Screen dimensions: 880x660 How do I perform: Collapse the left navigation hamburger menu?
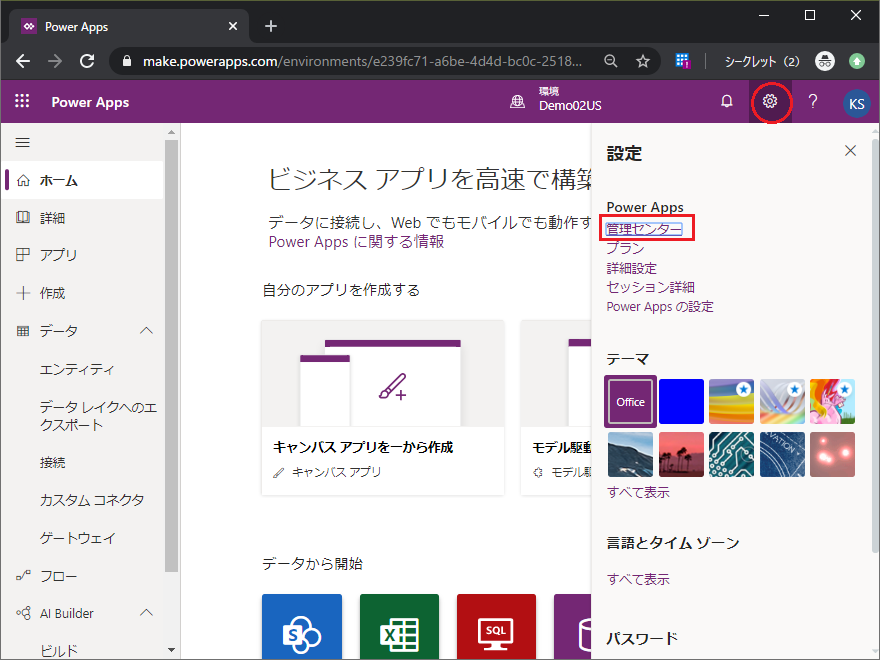pos(22,143)
